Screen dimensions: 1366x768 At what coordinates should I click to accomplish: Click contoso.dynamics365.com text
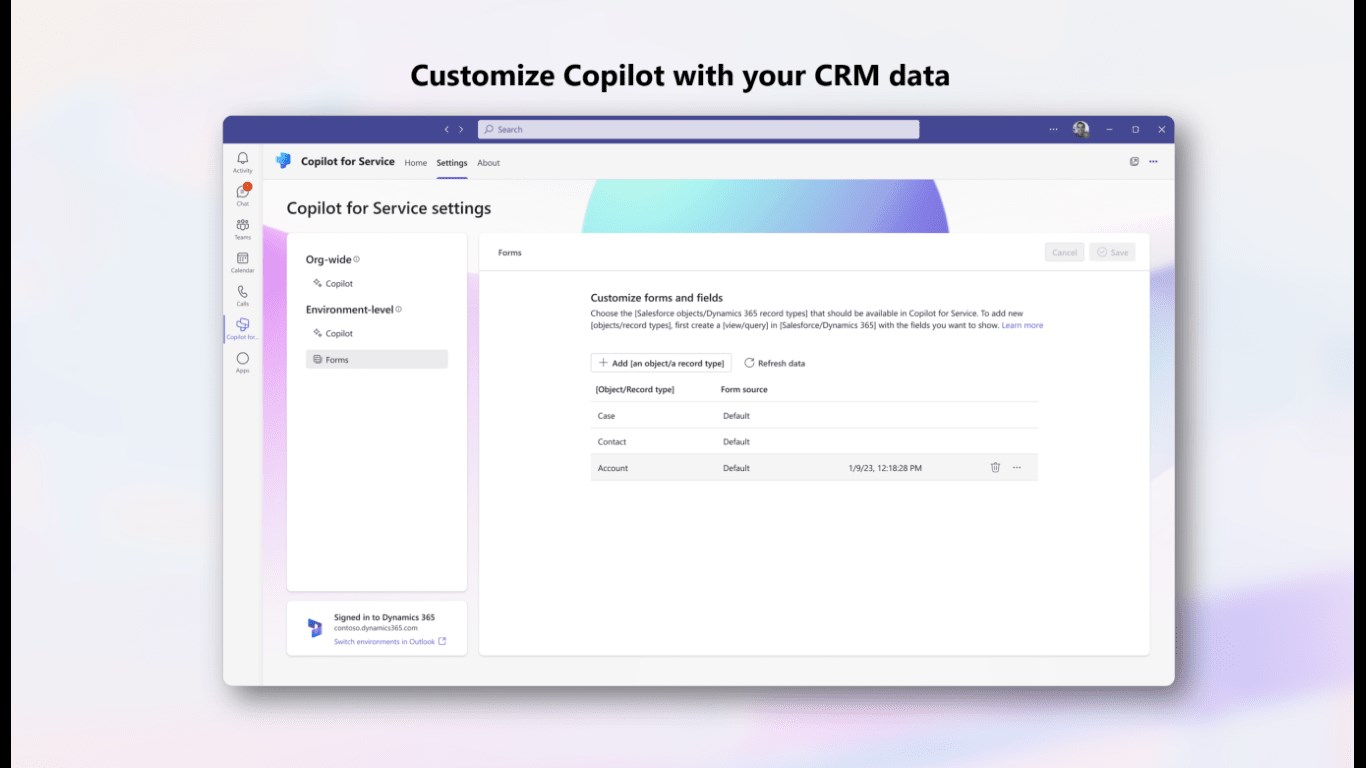point(376,628)
